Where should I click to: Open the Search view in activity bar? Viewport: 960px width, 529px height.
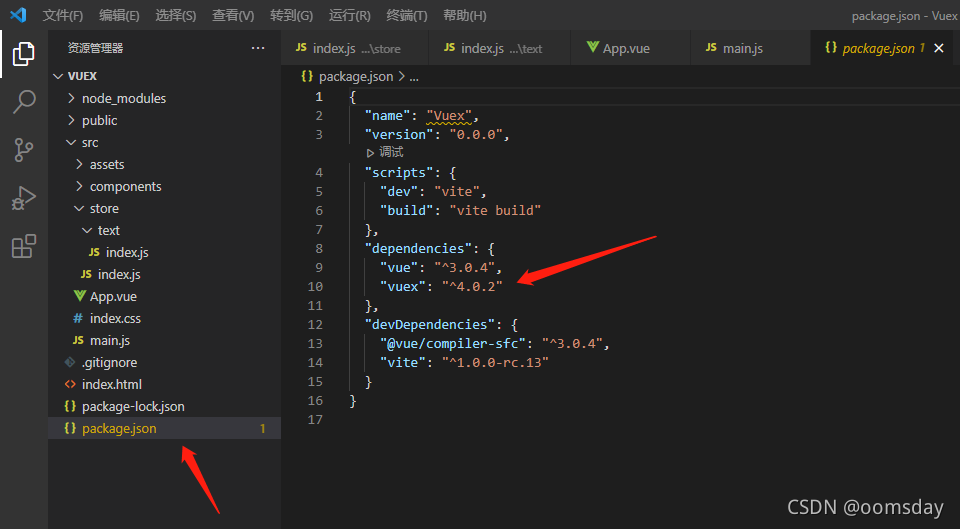pos(23,102)
